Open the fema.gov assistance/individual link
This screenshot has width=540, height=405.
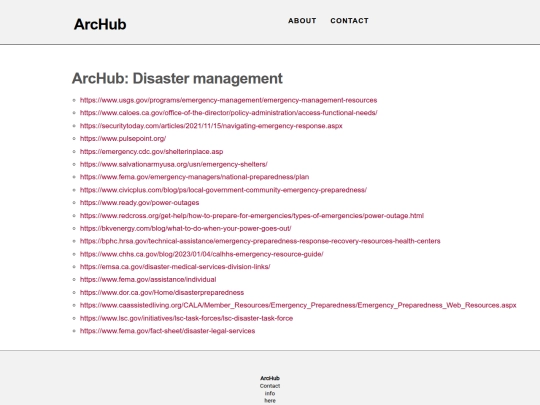pyautogui.click(x=148, y=279)
